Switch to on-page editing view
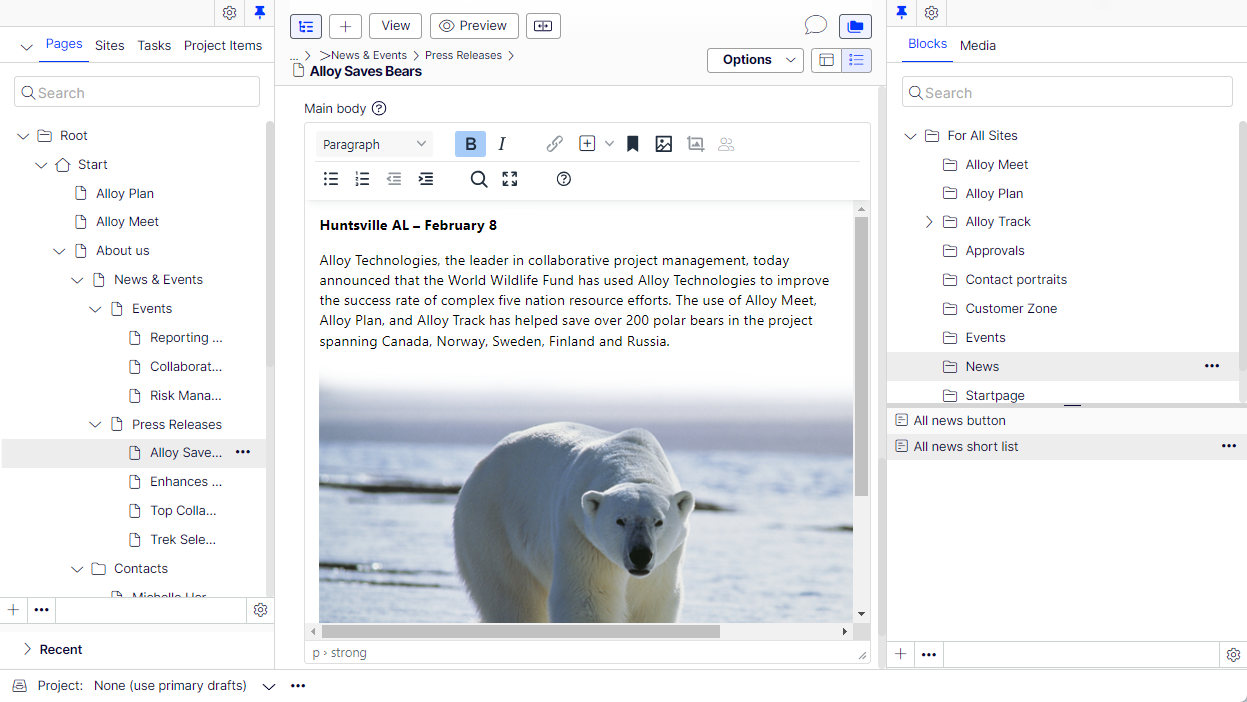Viewport: 1247px width, 702px height. coord(826,60)
